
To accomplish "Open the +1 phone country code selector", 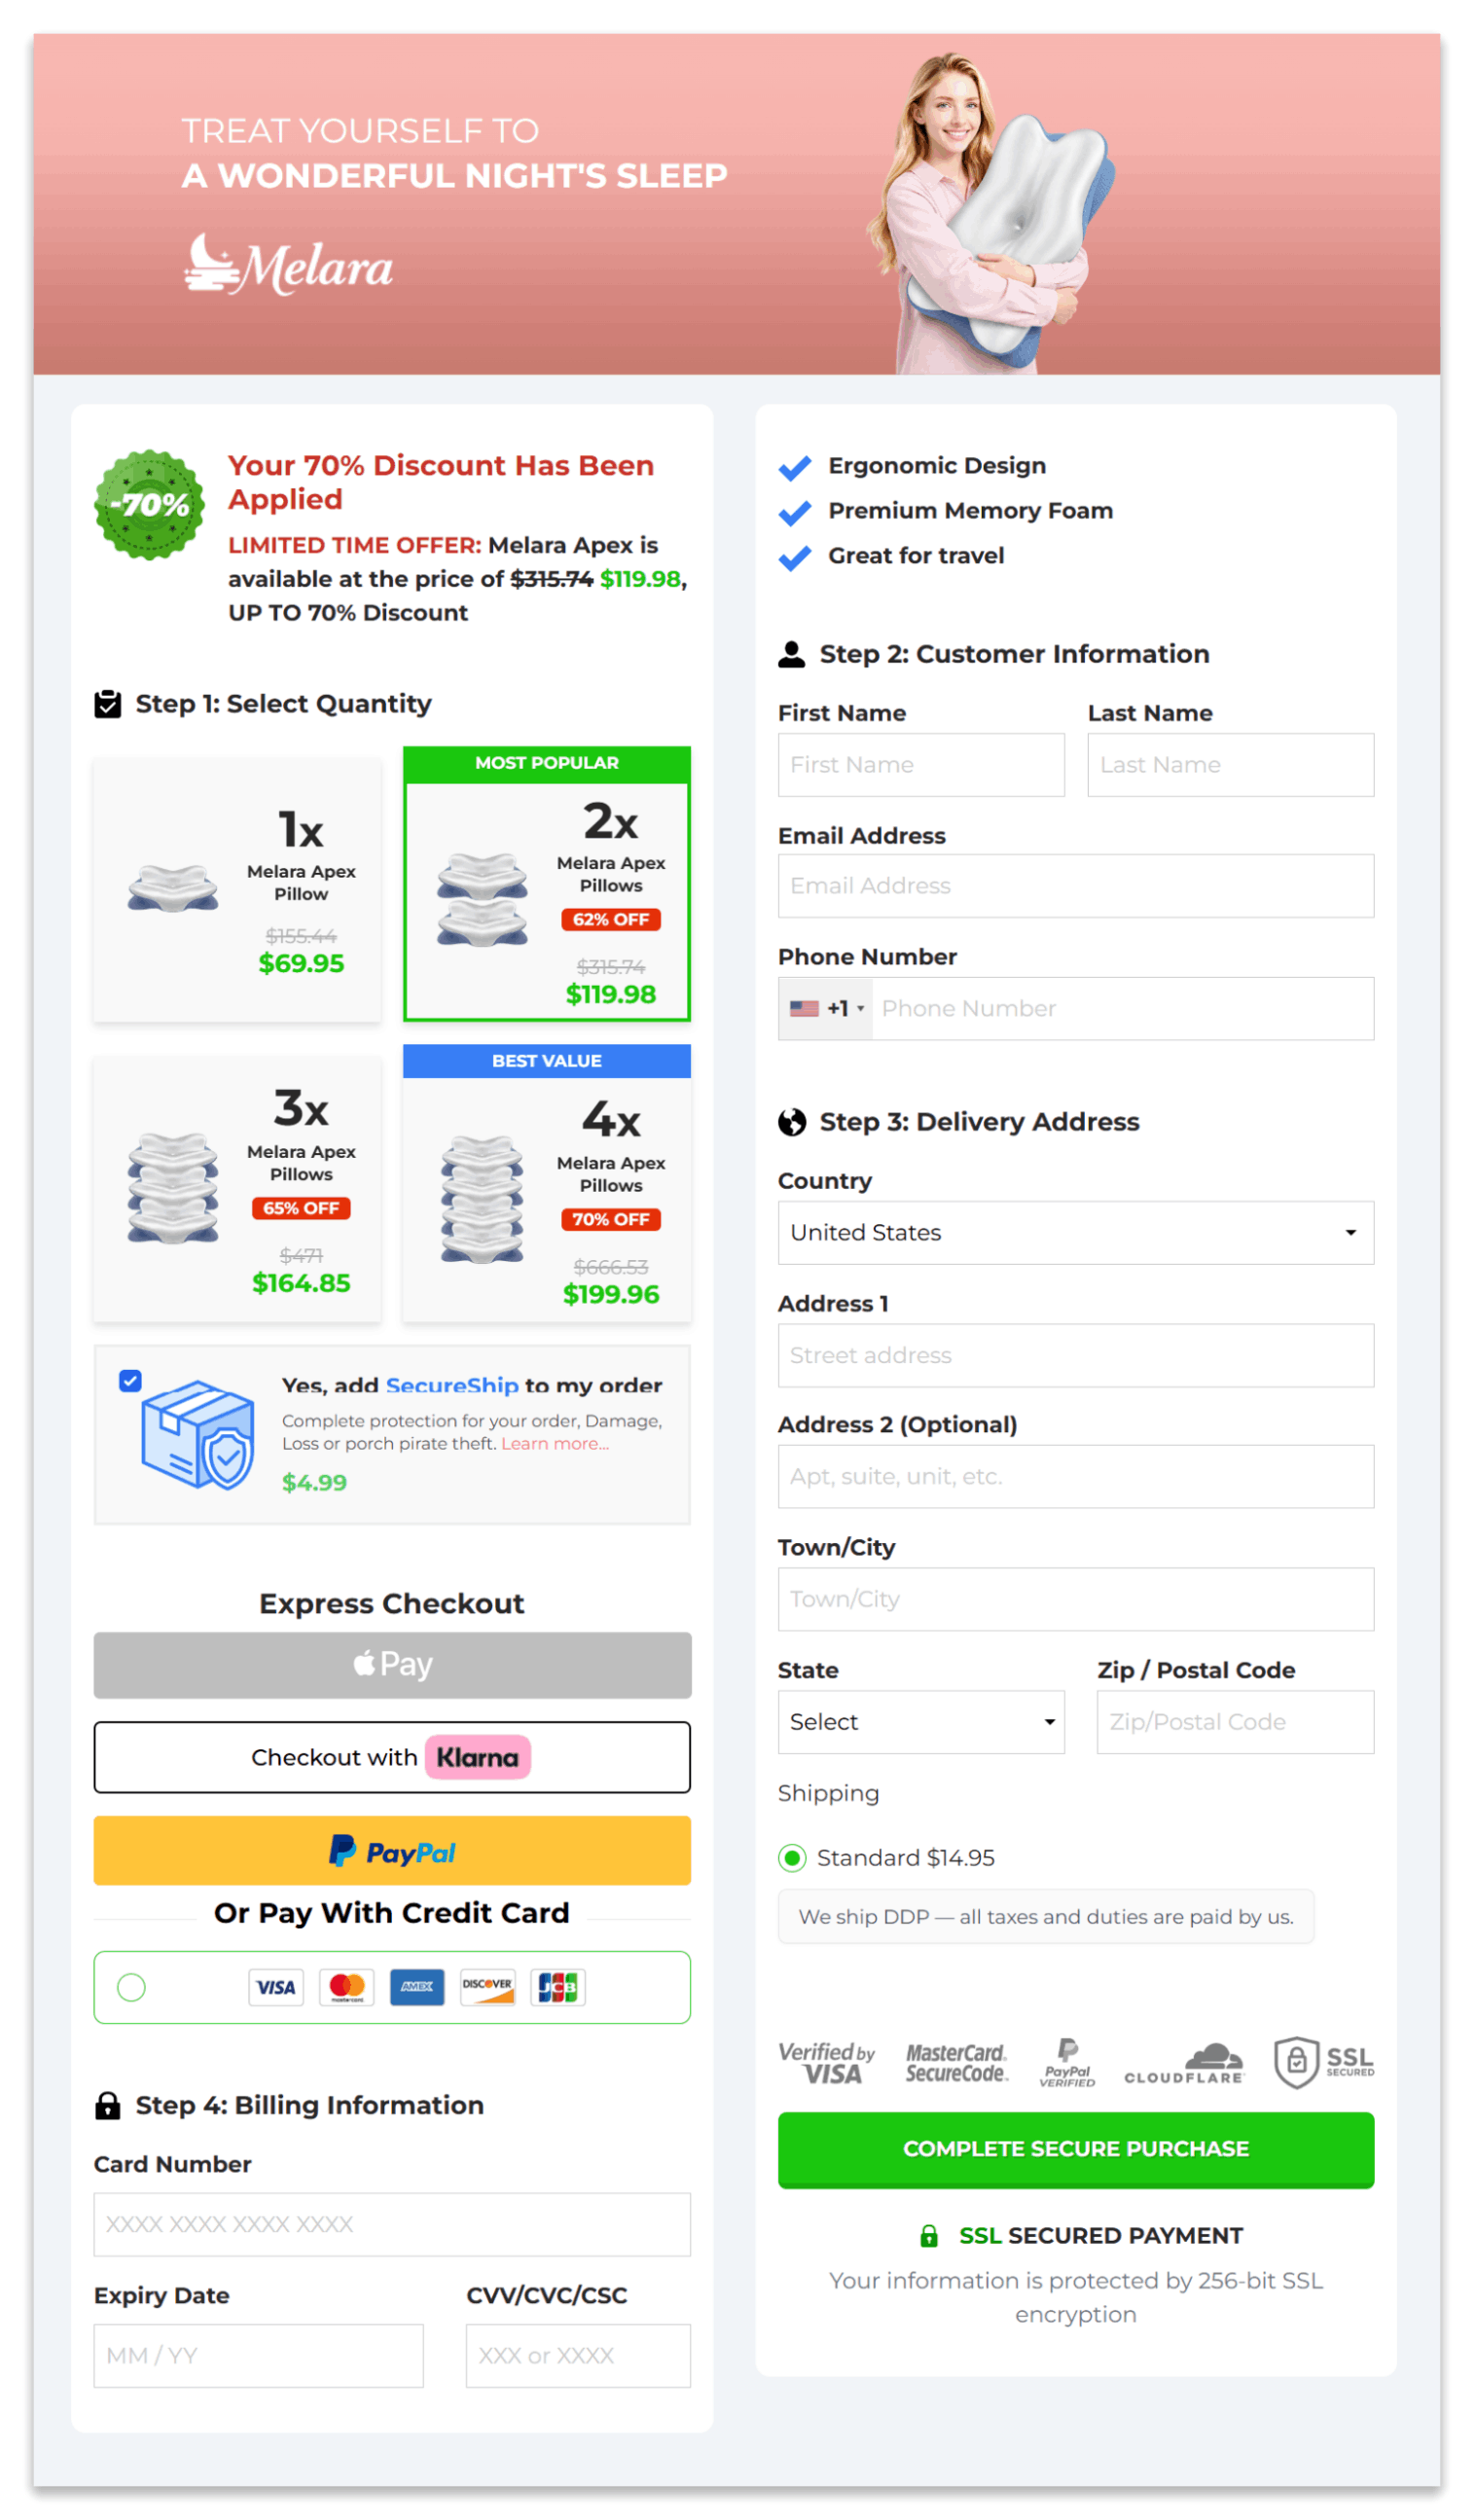I will pos(826,1008).
